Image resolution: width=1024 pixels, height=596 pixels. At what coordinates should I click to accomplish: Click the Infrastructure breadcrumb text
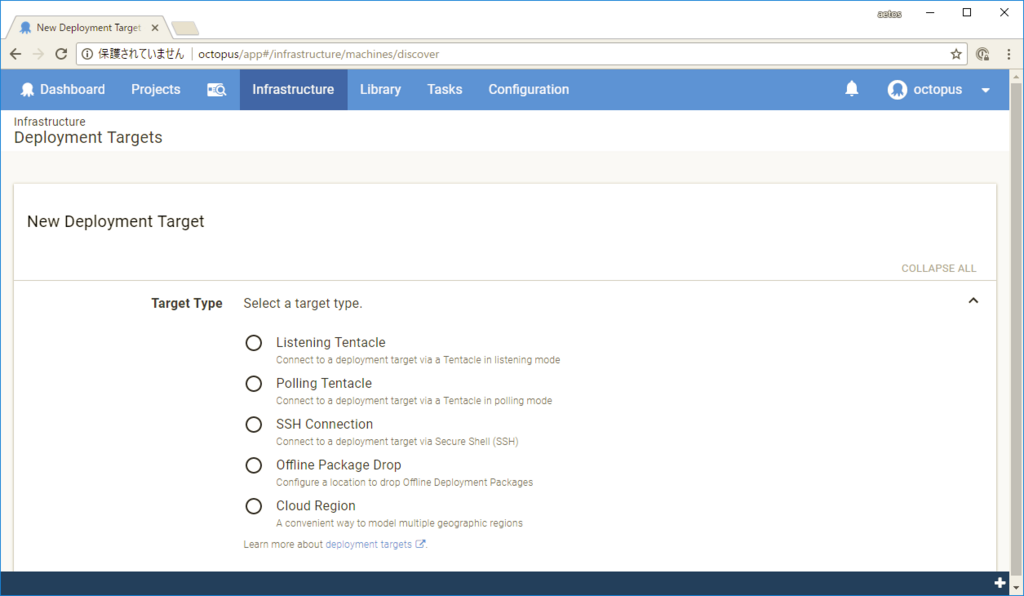(x=50, y=121)
